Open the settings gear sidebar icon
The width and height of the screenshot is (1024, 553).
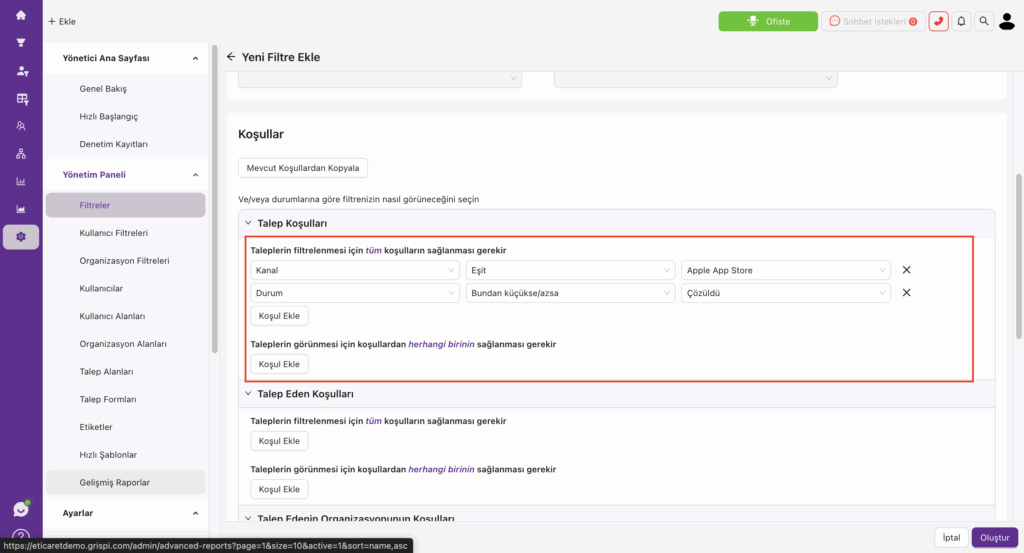21,237
